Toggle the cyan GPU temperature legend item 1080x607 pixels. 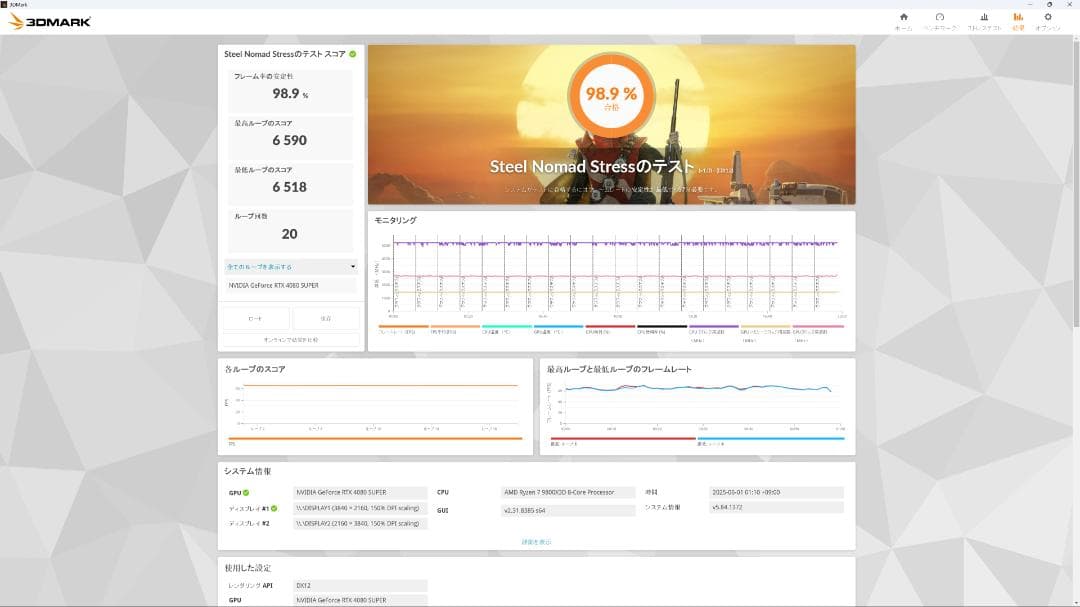(558, 327)
